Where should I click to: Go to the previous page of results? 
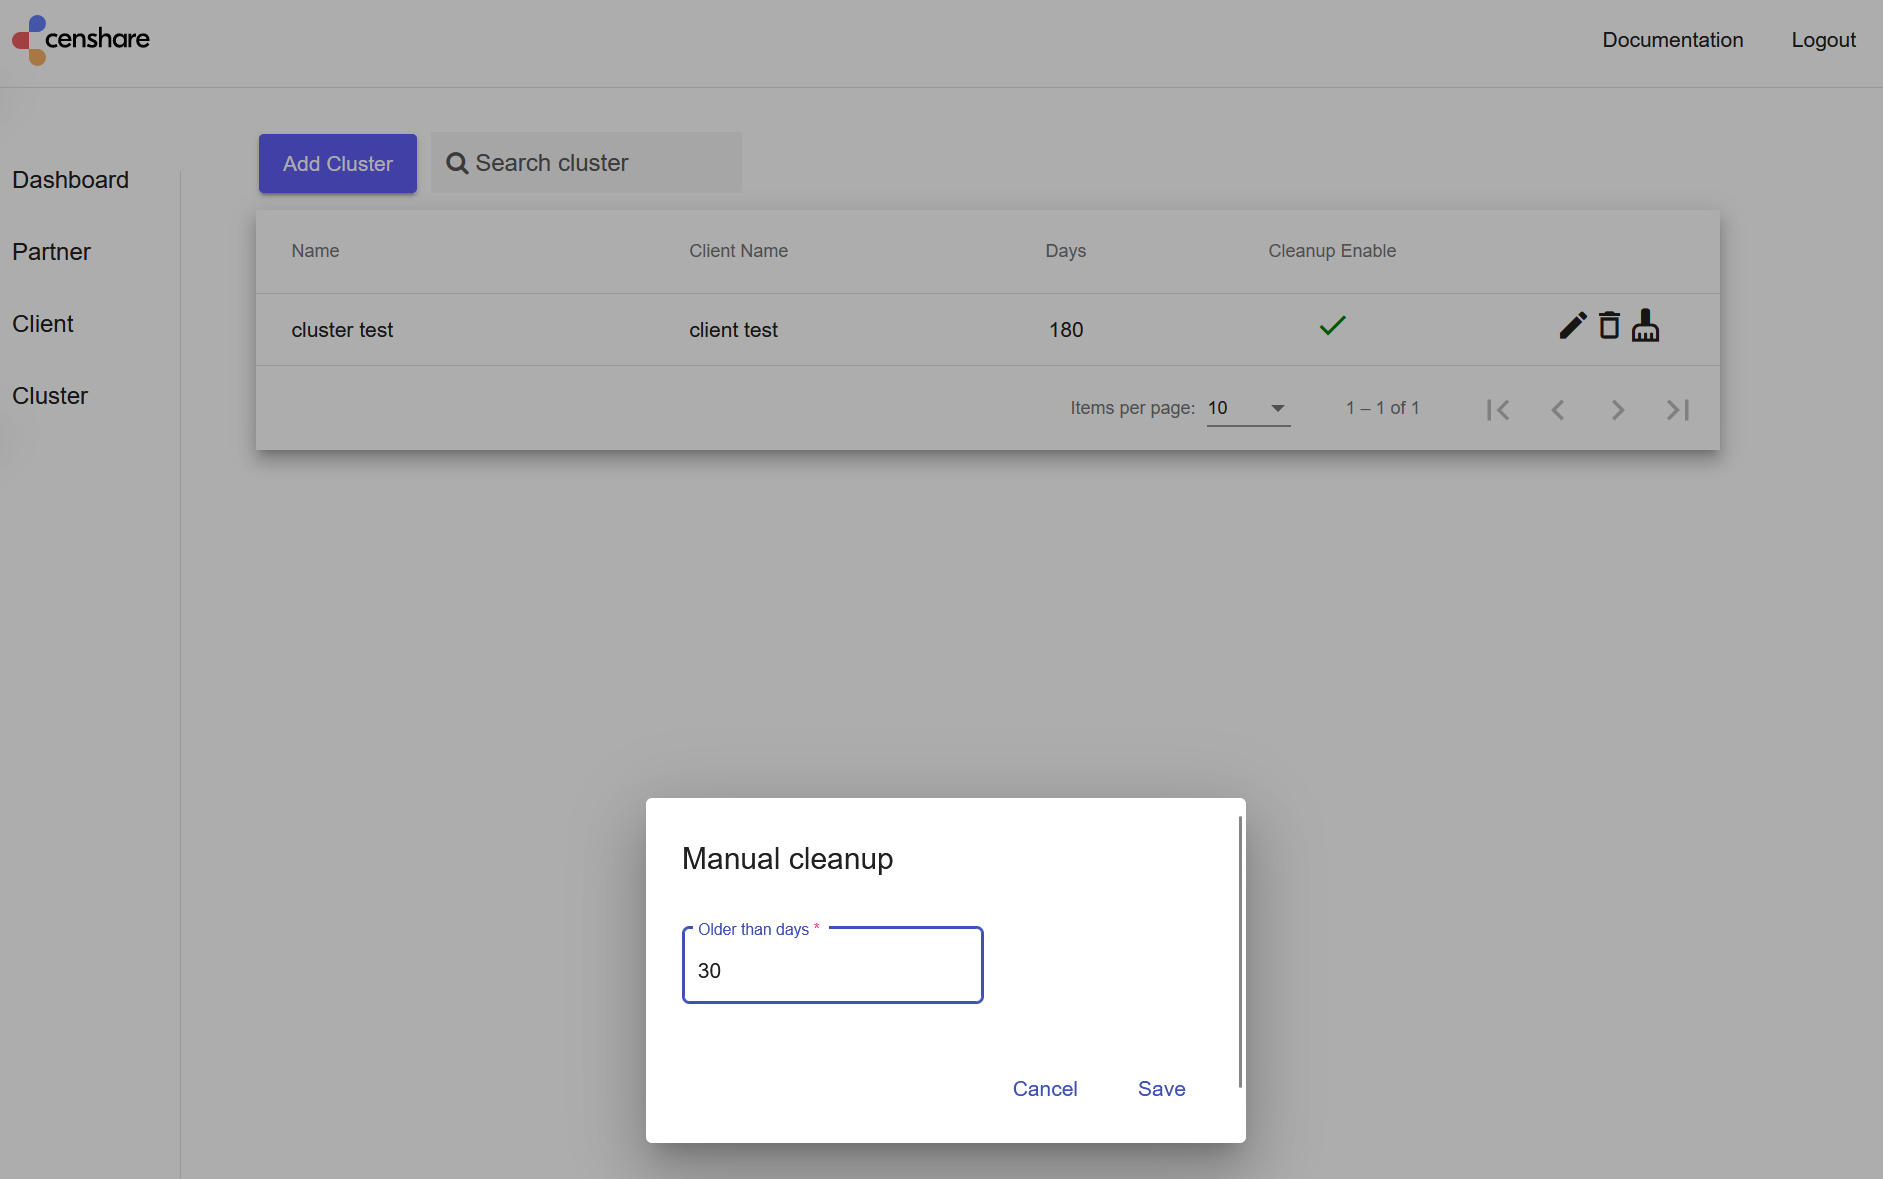point(1557,410)
